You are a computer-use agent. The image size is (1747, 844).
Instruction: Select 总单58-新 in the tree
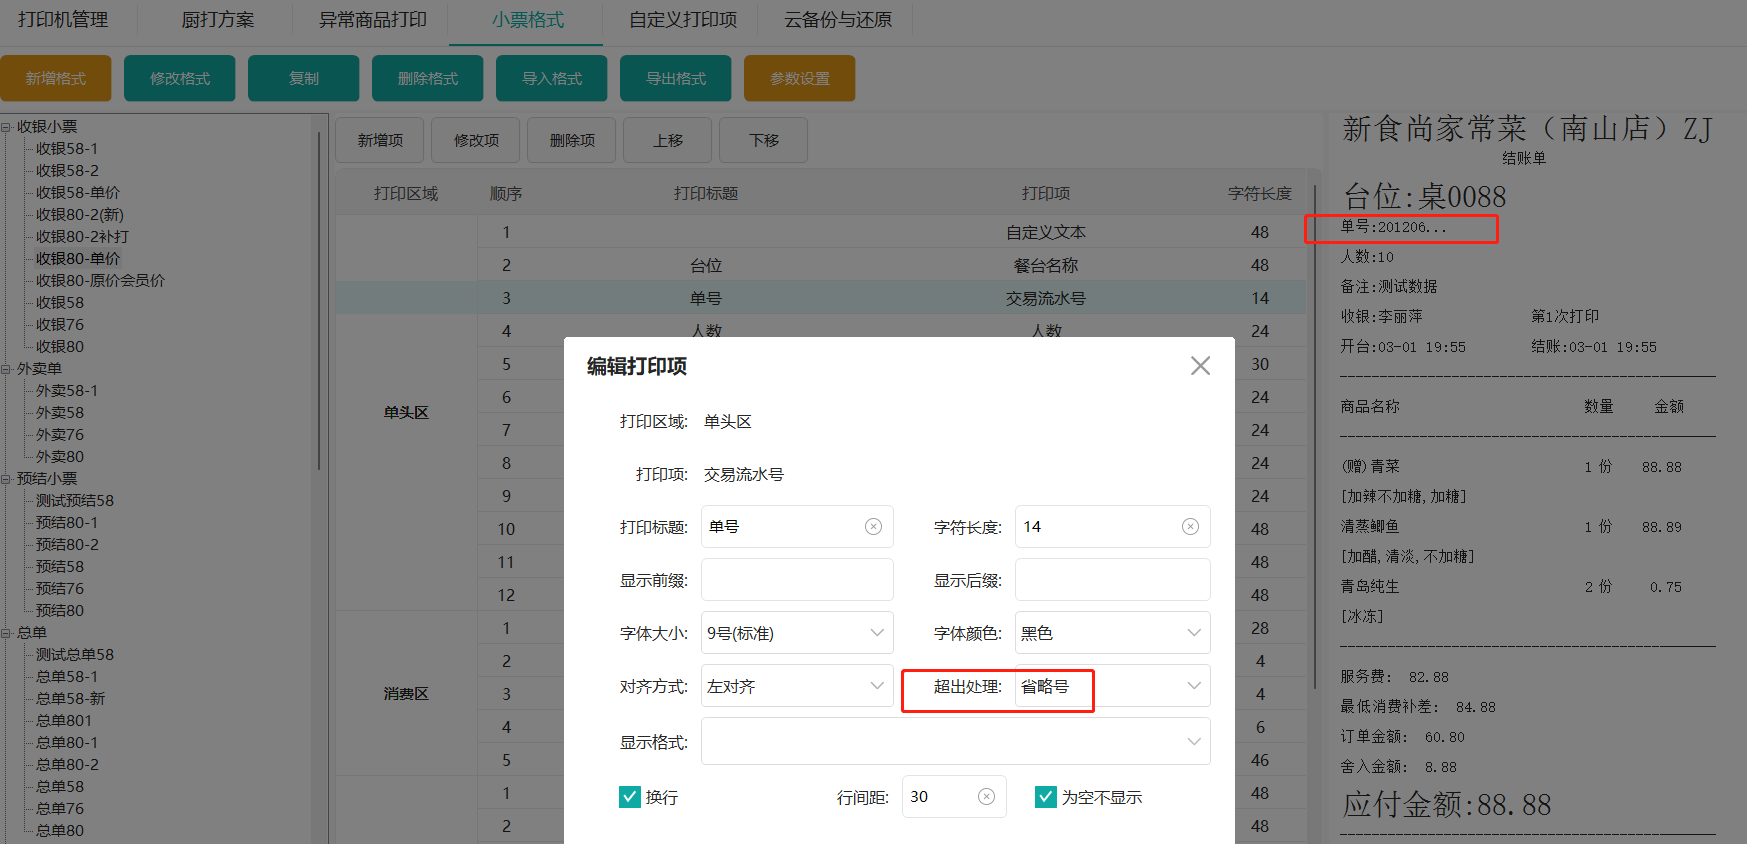click(x=70, y=699)
